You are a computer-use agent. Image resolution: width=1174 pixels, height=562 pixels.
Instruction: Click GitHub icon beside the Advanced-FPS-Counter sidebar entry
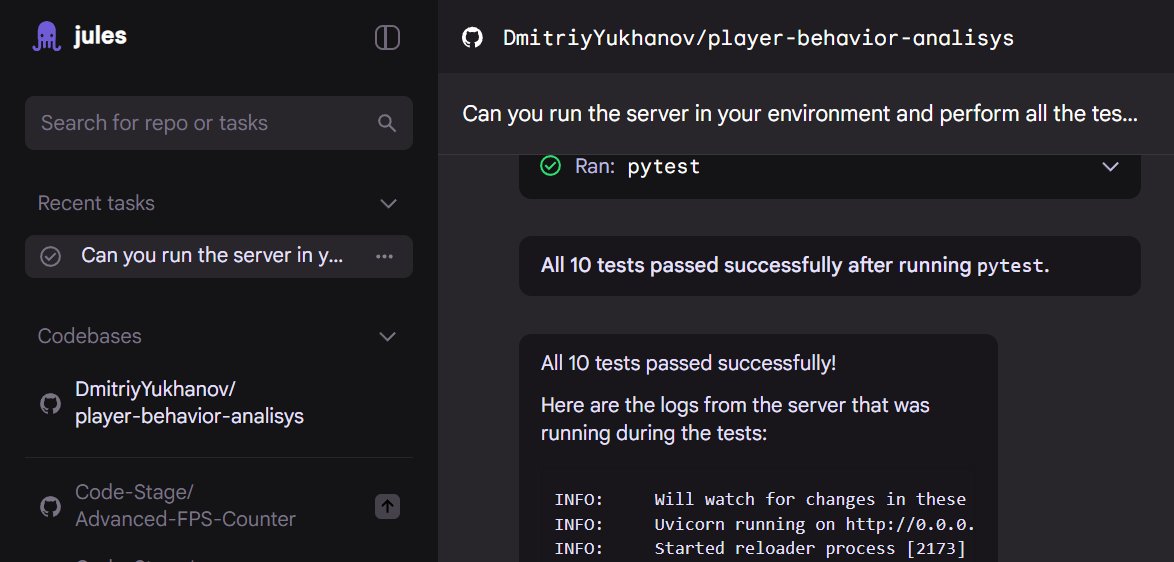(x=50, y=507)
